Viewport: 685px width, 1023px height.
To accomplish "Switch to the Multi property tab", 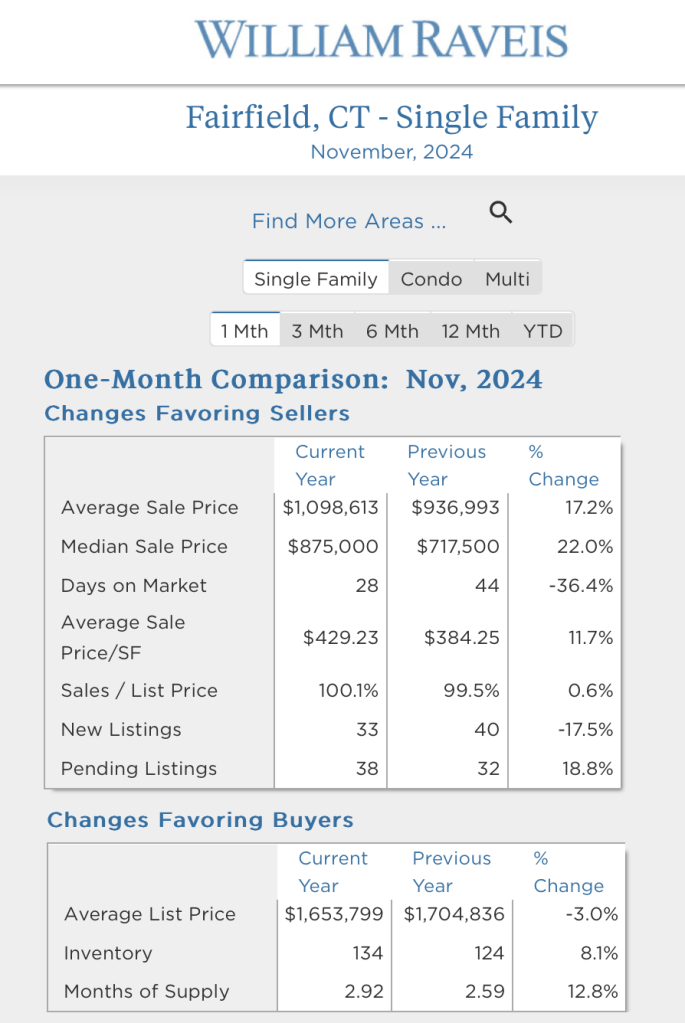I will click(x=507, y=279).
